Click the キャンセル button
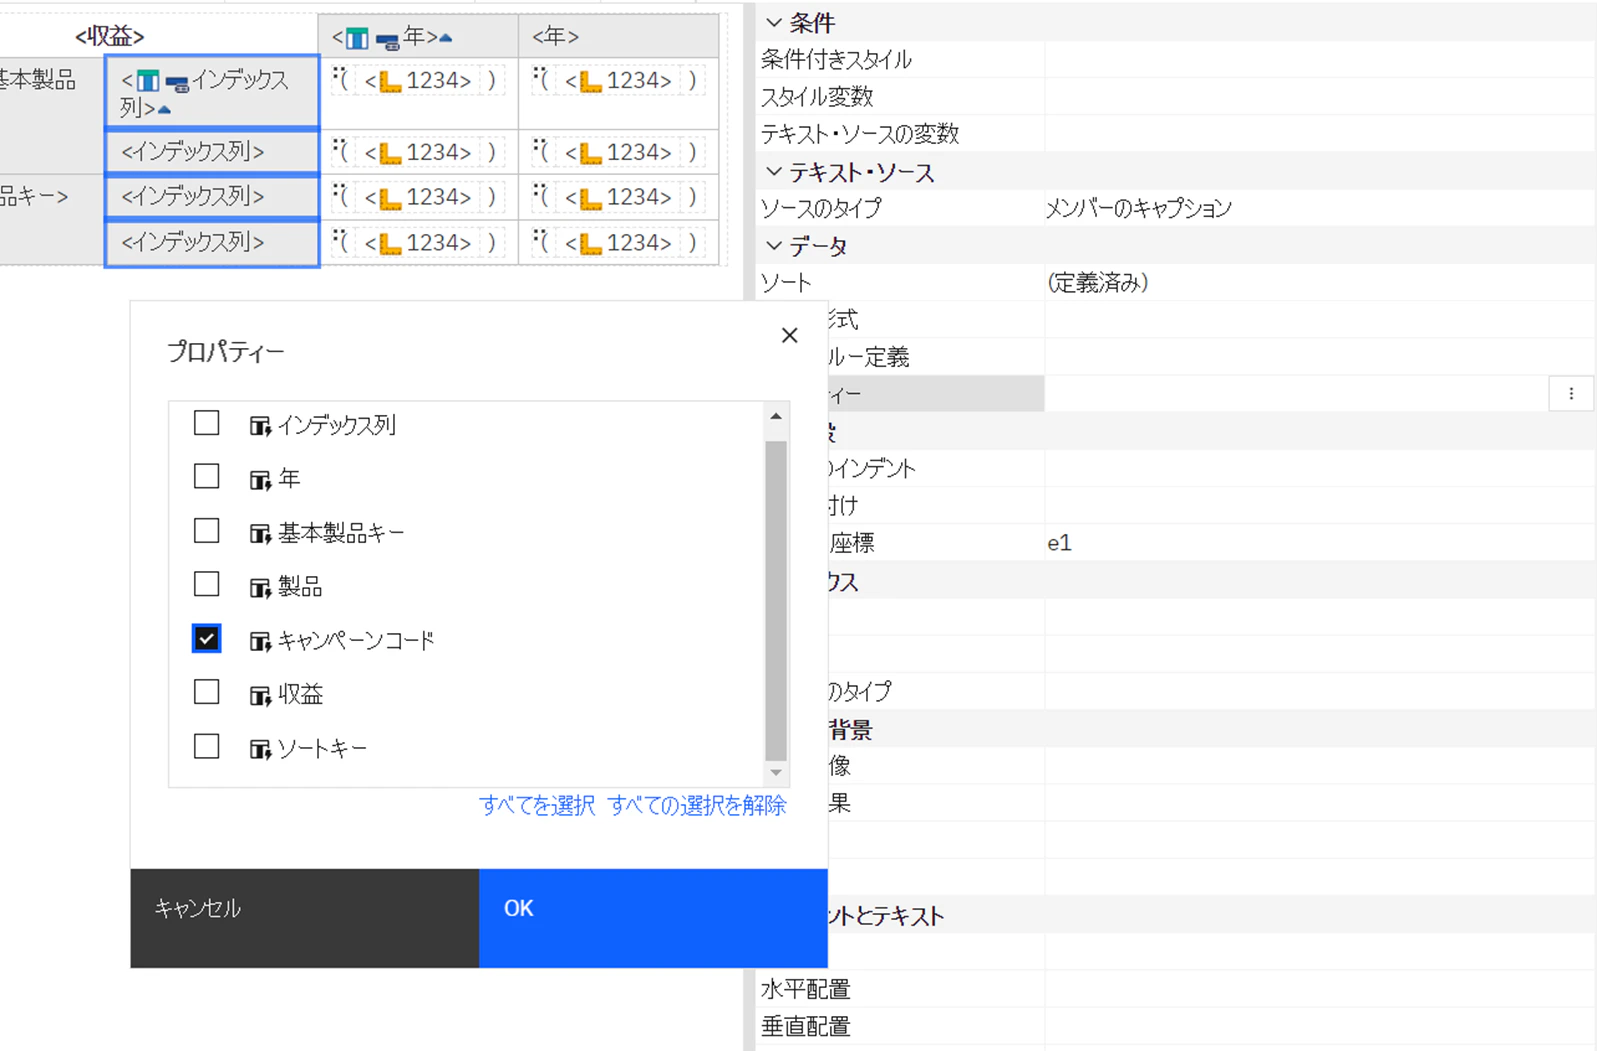This screenshot has width=1597, height=1051. coord(305,918)
